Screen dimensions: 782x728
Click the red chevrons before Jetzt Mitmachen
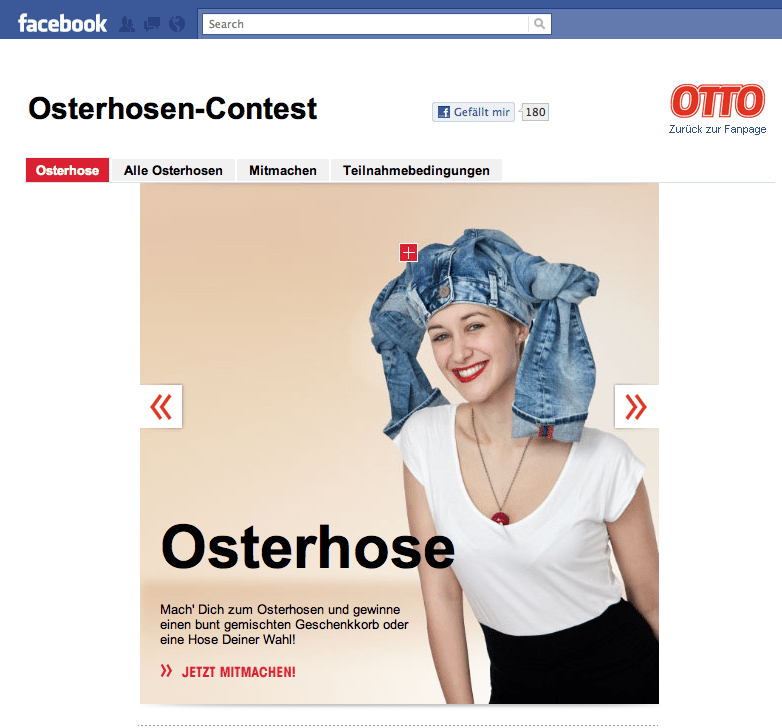166,671
